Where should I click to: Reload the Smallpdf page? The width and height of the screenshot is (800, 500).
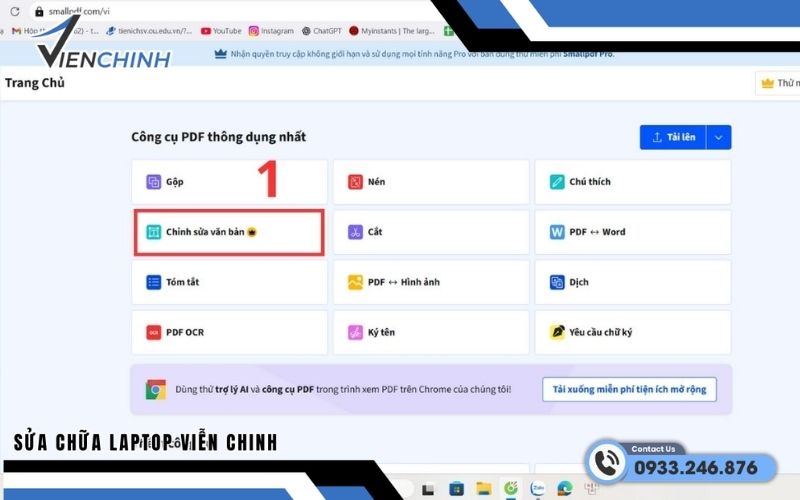pyautogui.click(x=15, y=11)
